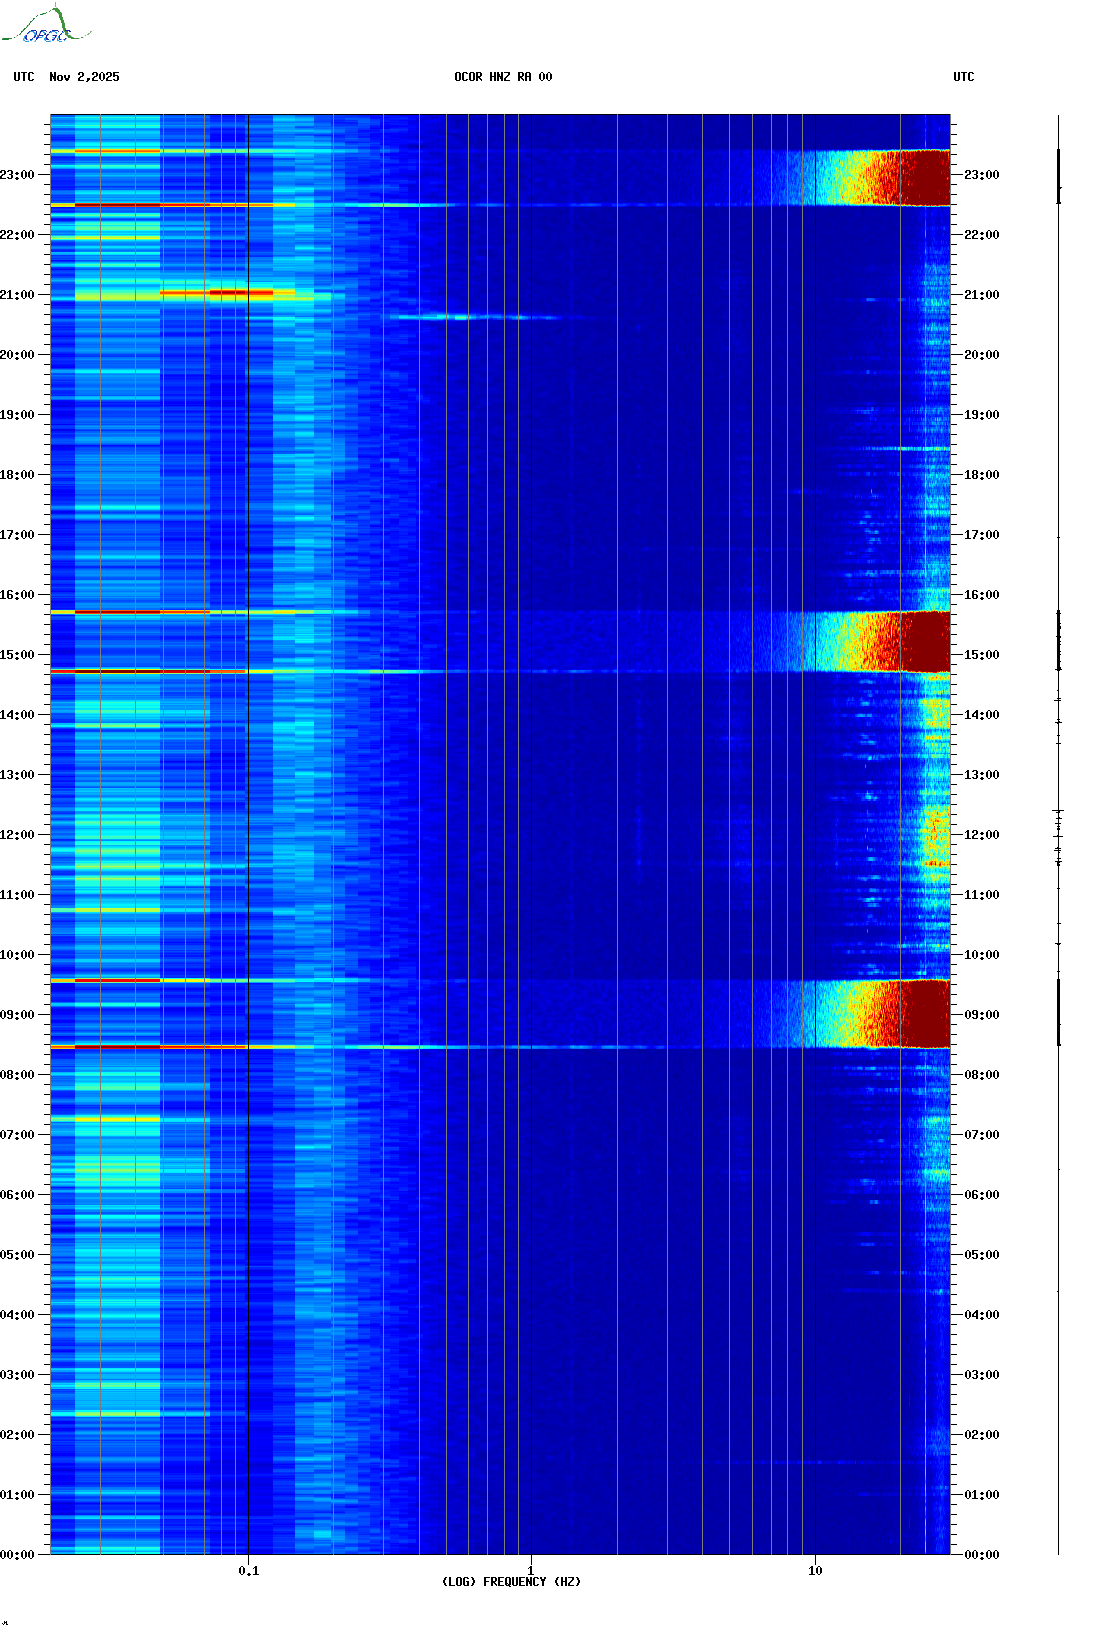Click the left axis '03:00' label
The width and height of the screenshot is (1102, 1634).
pyautogui.click(x=17, y=1375)
